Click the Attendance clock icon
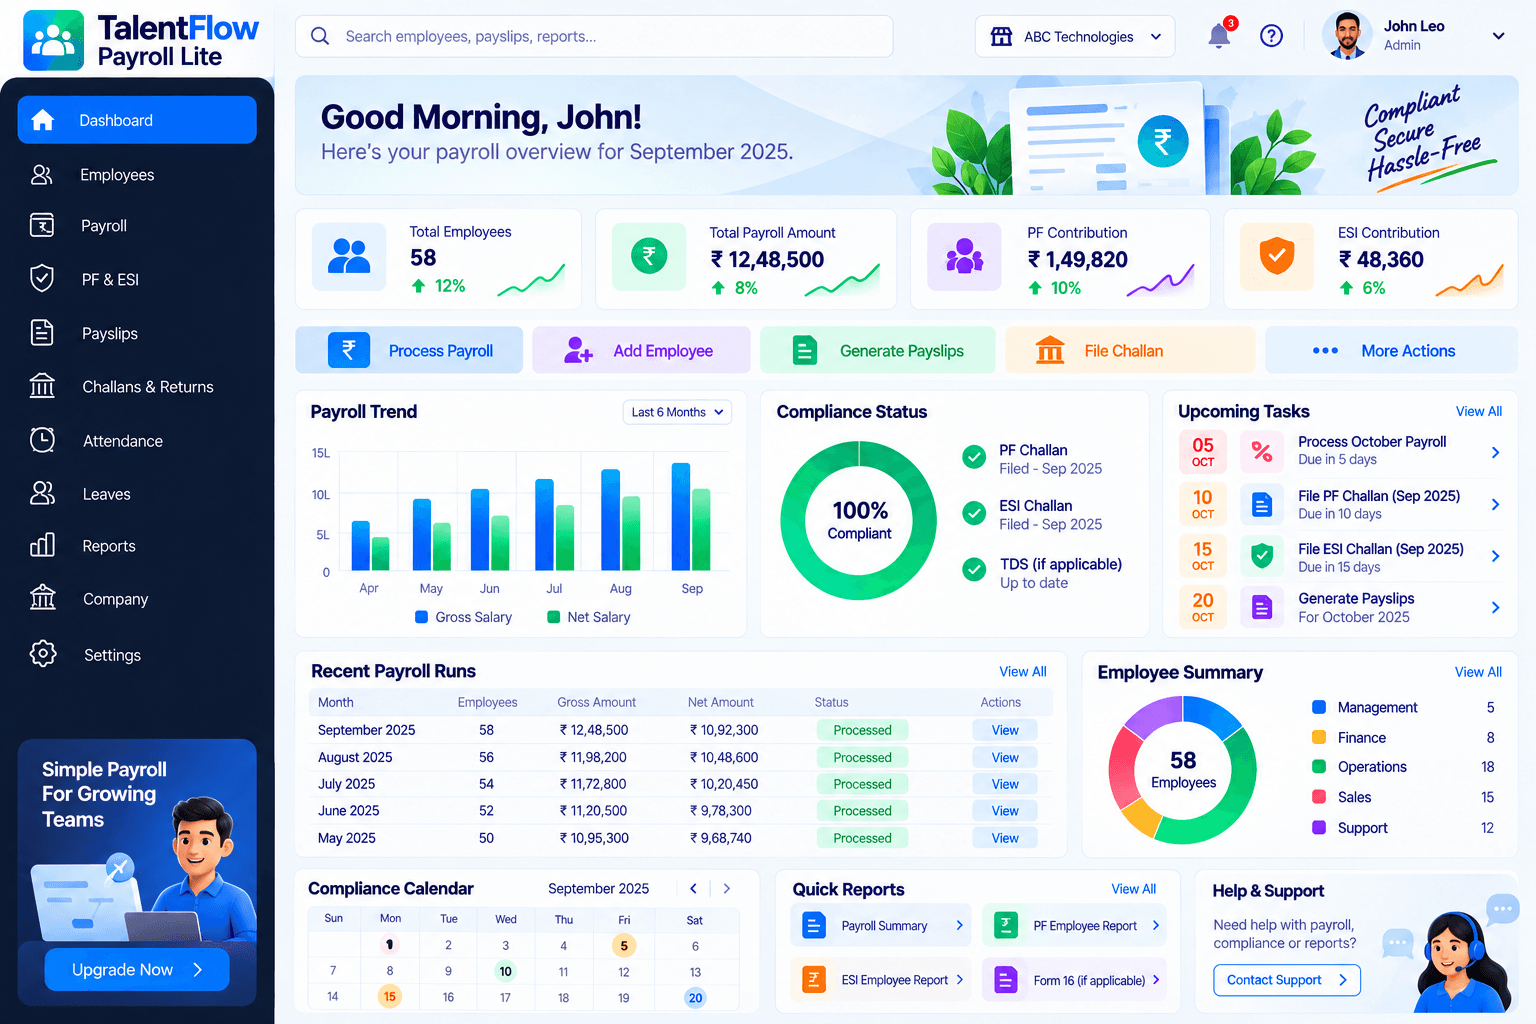Viewport: 1536px width, 1024px height. coord(42,440)
